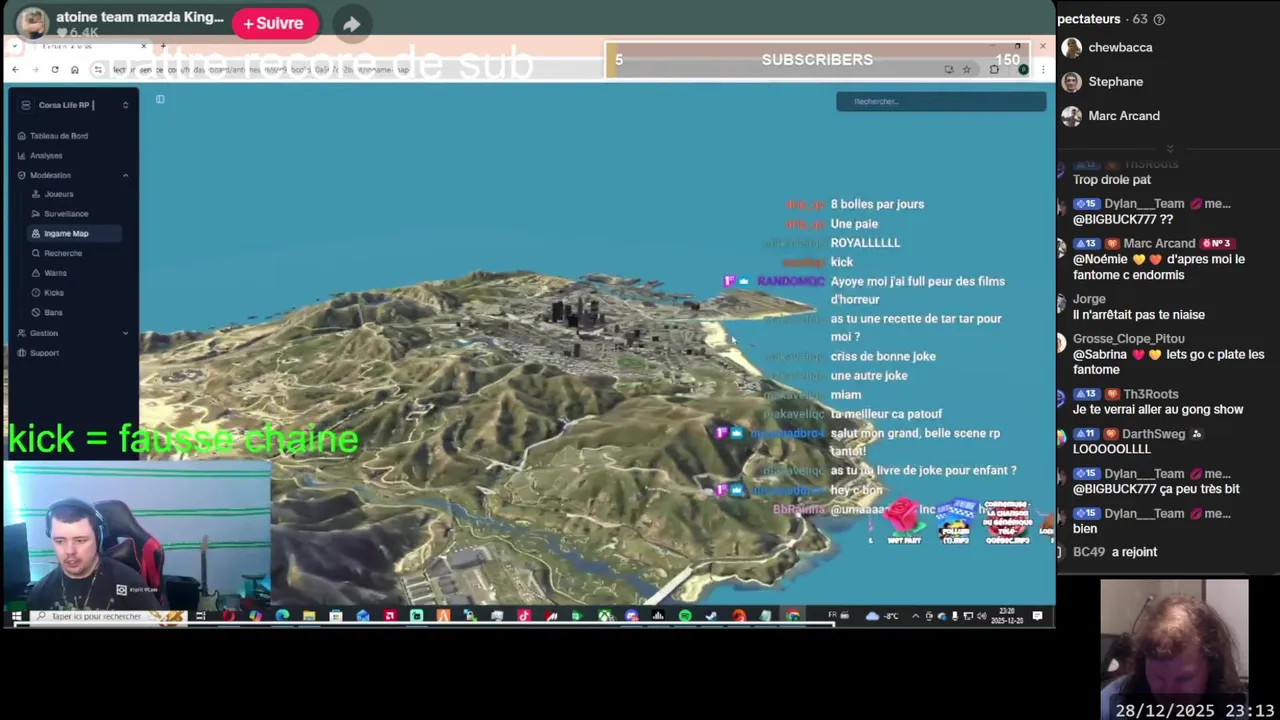Screen dimensions: 1280x720
Task: Open the Corsa Life RP server selector
Action: 73,105
